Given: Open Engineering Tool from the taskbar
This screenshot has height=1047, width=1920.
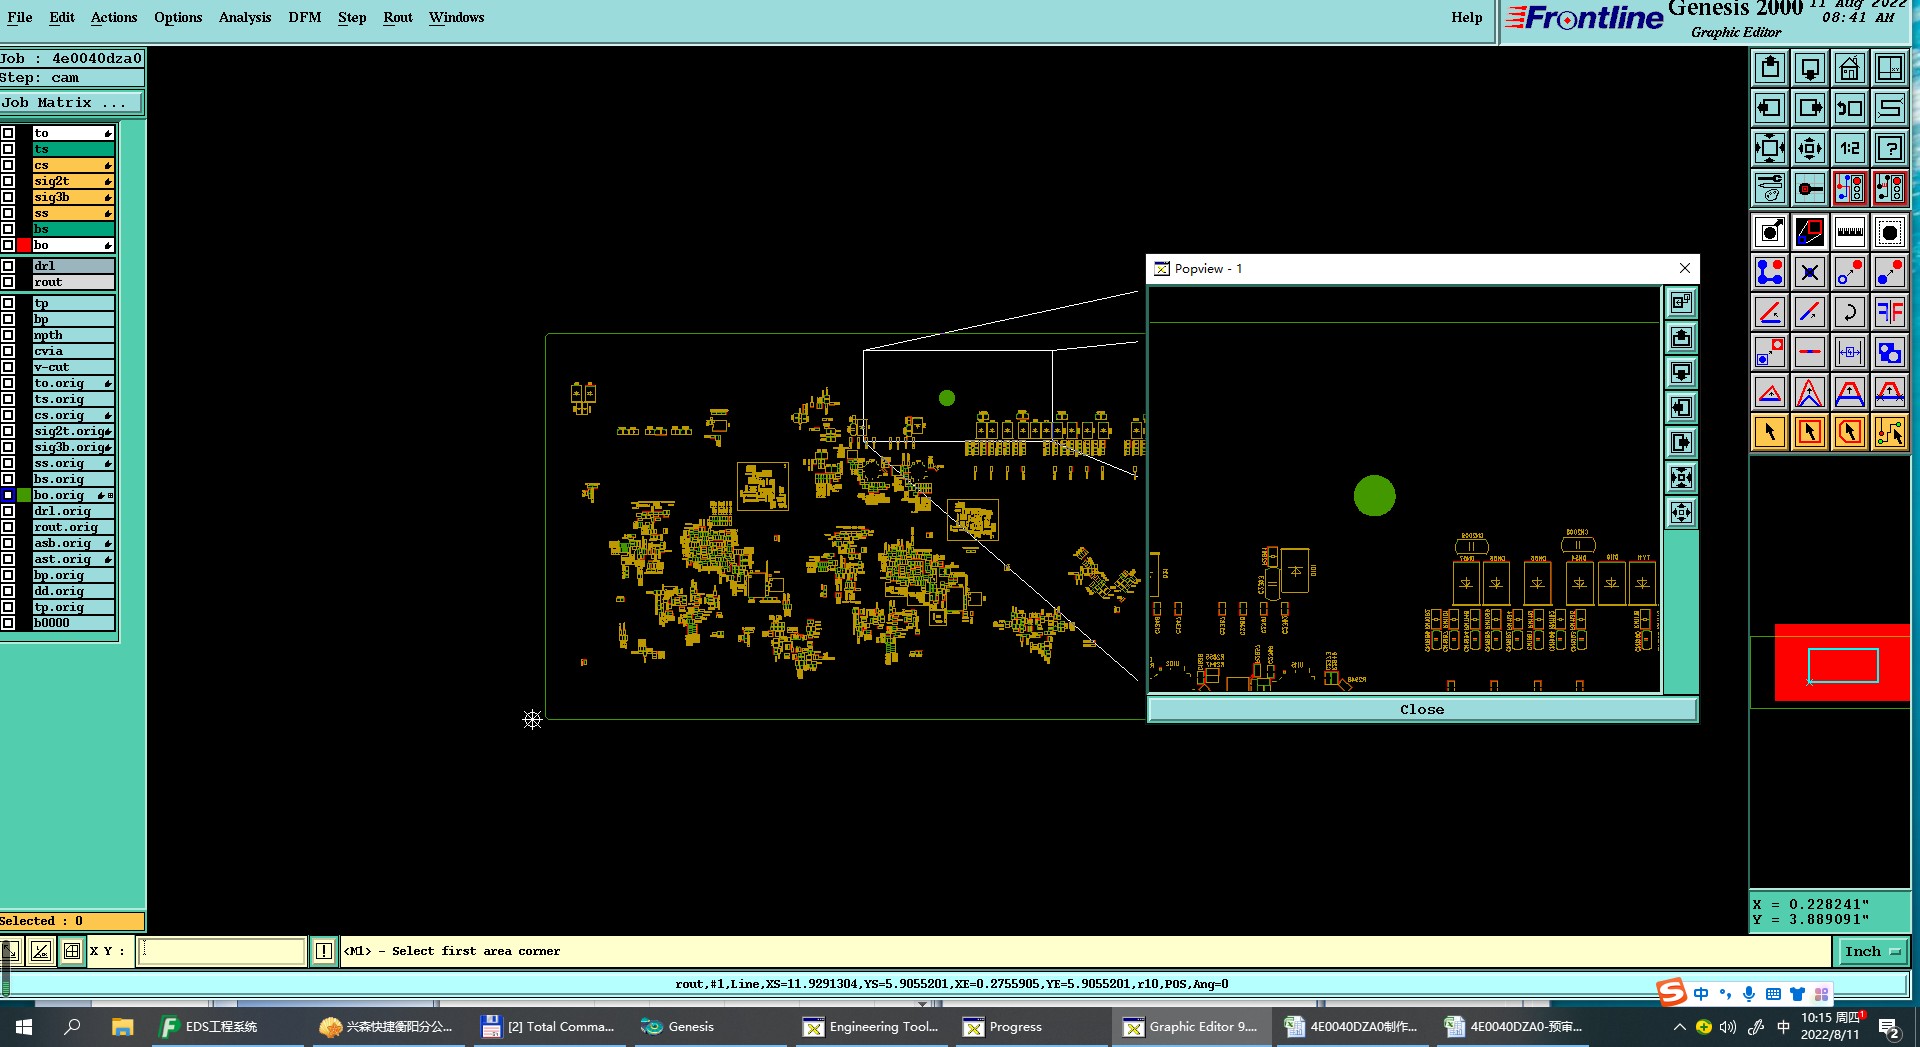Looking at the screenshot, I should [872, 1027].
